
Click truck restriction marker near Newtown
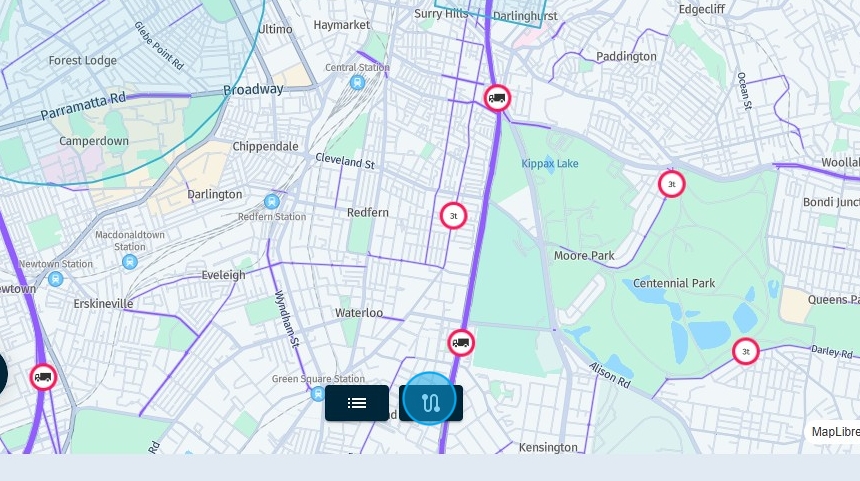coord(43,377)
